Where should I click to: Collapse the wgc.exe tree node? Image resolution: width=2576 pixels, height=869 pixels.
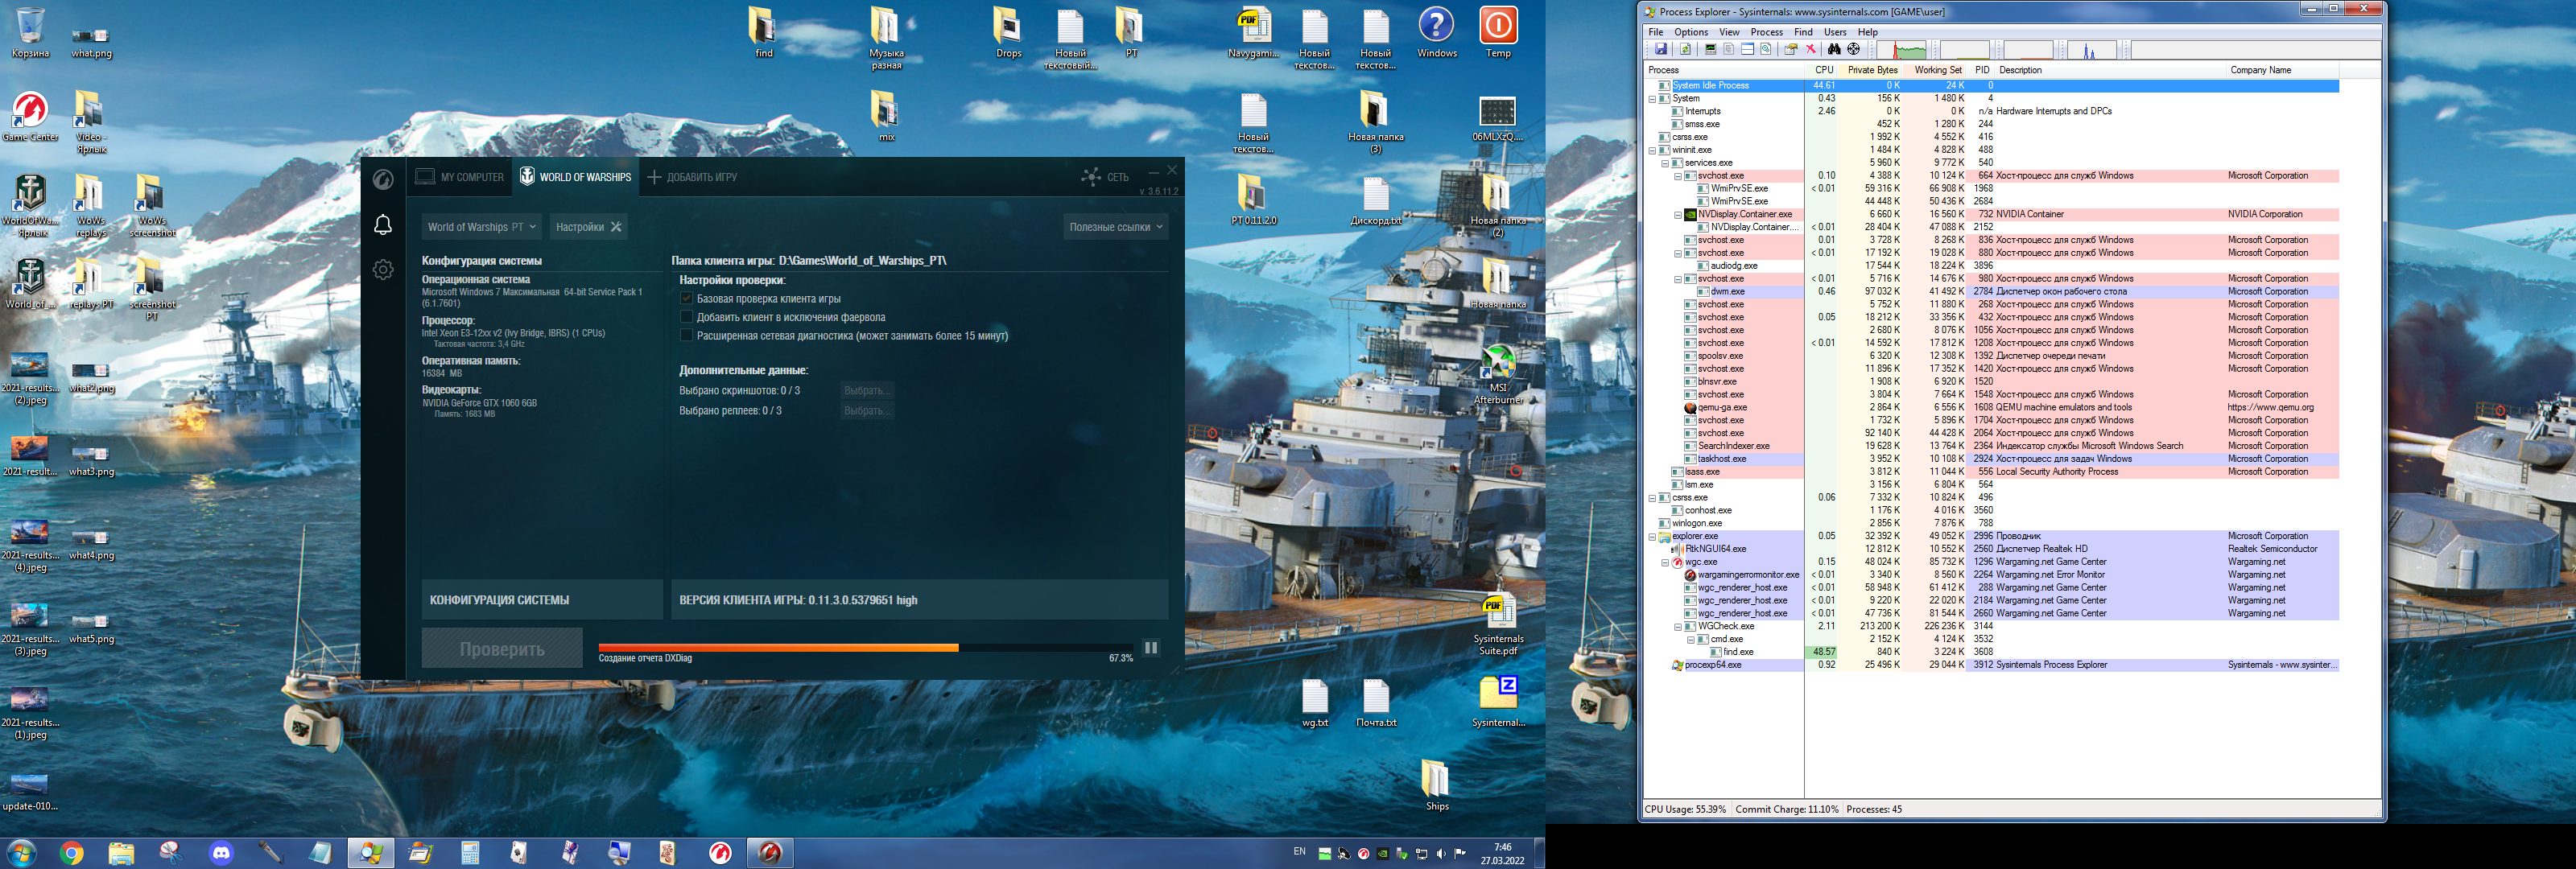click(1665, 563)
